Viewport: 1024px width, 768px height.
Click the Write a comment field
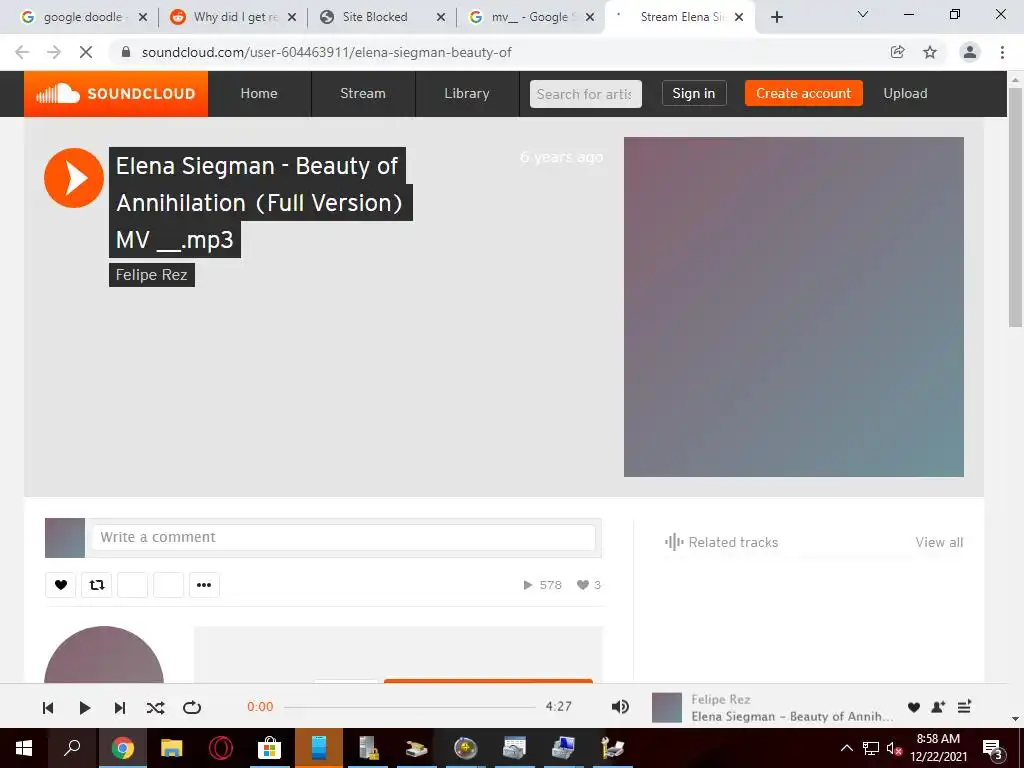pos(344,537)
